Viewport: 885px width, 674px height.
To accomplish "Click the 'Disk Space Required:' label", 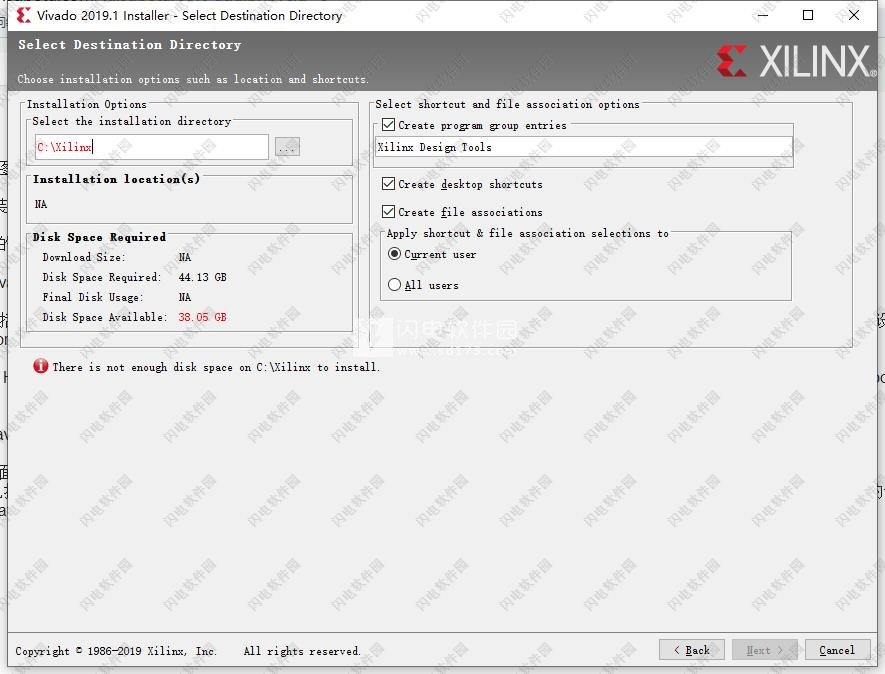I will pos(102,277).
